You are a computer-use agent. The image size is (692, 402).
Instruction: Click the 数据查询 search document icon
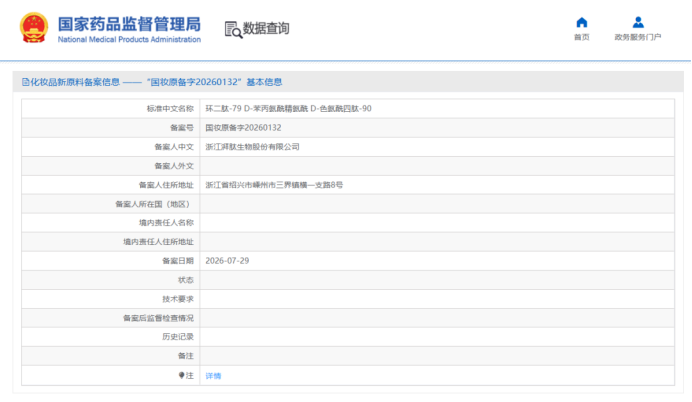233,30
